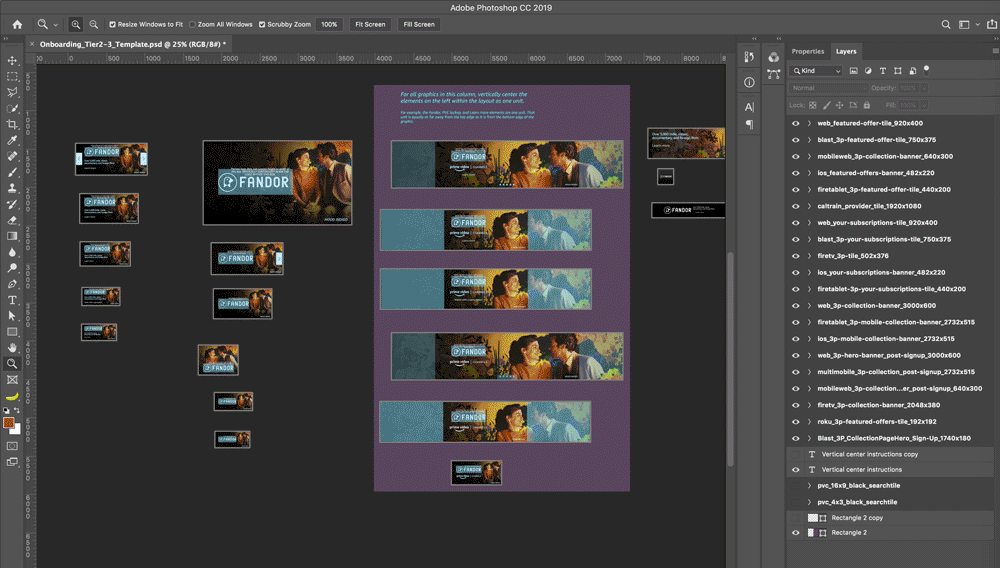This screenshot has width=1000, height=568.
Task: Select the Eyedropper tool
Action: (12, 140)
